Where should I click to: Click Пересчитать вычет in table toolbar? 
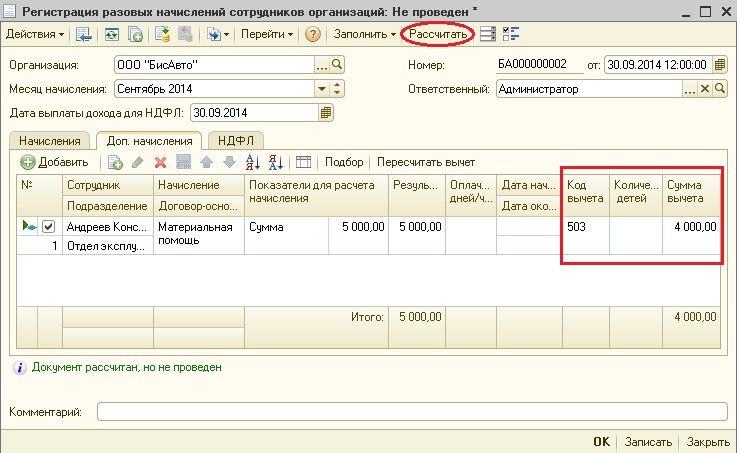tap(426, 162)
